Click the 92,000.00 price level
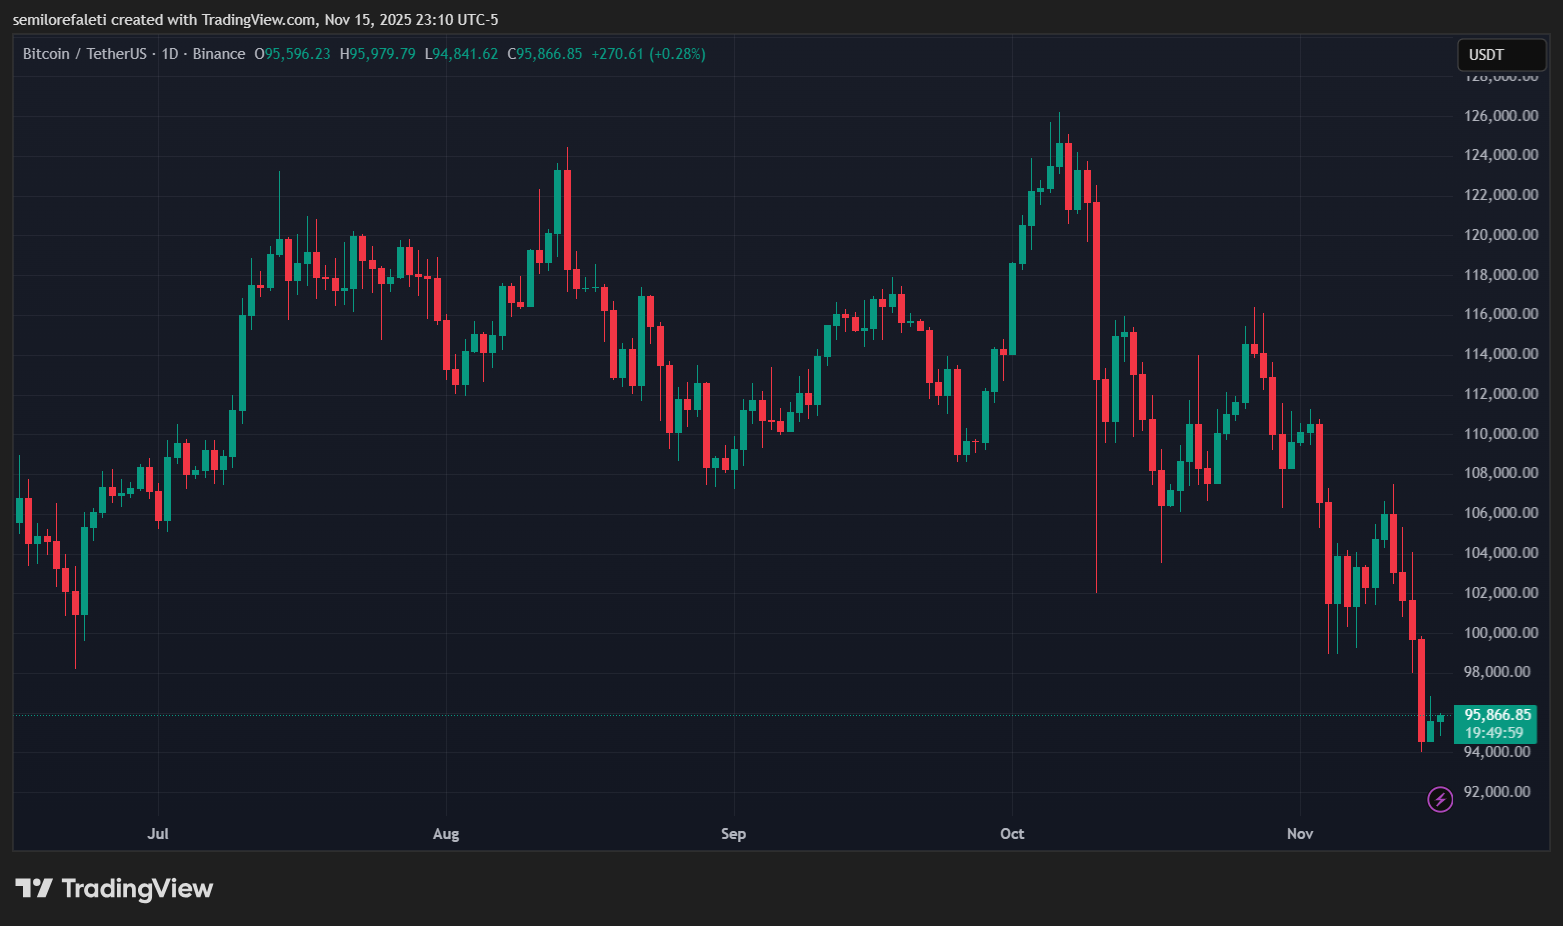The image size is (1563, 926). pyautogui.click(x=1497, y=791)
